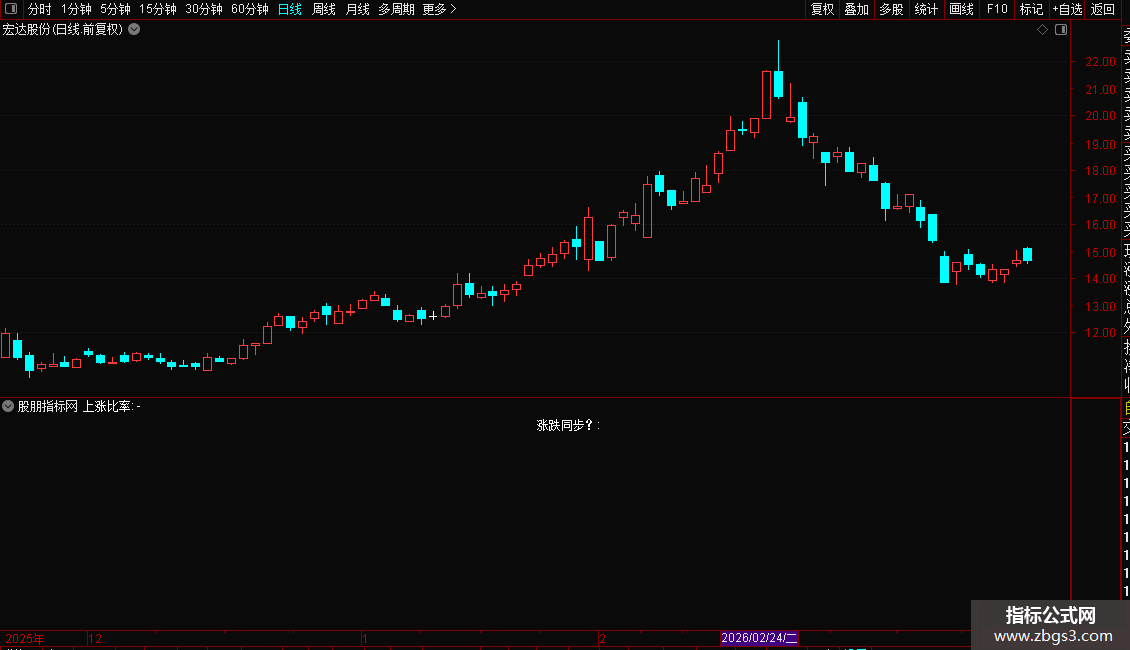Click the 14.00 price axis label
The width and height of the screenshot is (1130, 650).
point(1100,279)
